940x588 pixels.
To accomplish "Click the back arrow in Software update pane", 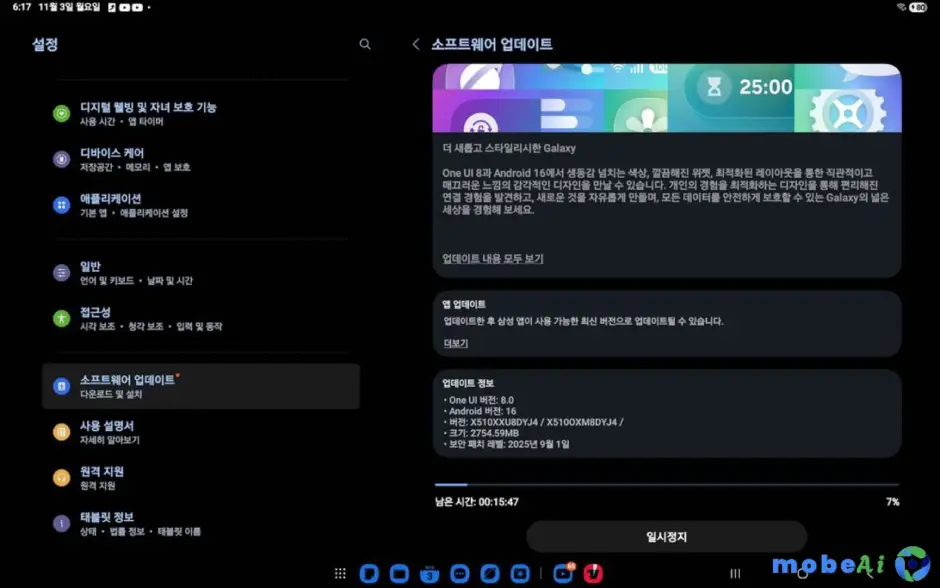I will click(x=416, y=45).
